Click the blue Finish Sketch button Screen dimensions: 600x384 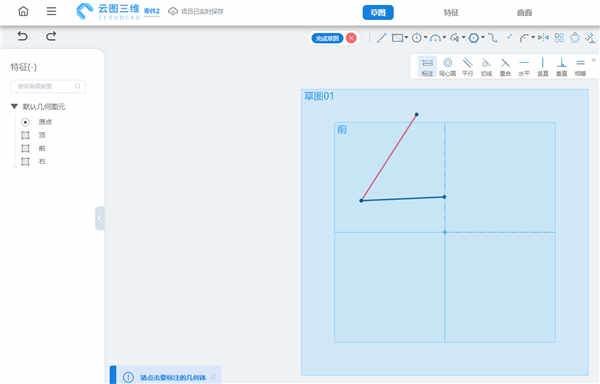[x=327, y=38]
